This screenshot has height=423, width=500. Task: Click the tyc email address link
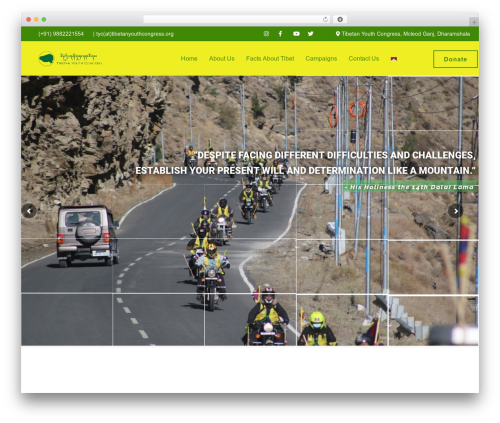pos(135,34)
